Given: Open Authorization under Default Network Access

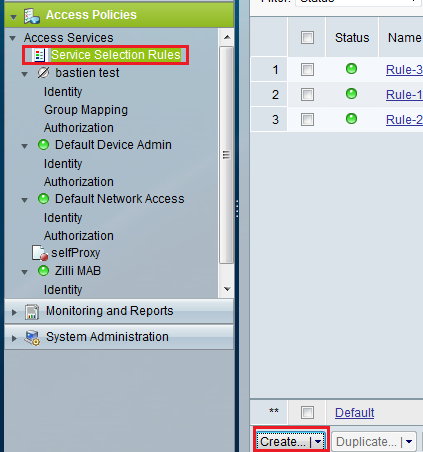Looking at the screenshot, I should tap(79, 236).
